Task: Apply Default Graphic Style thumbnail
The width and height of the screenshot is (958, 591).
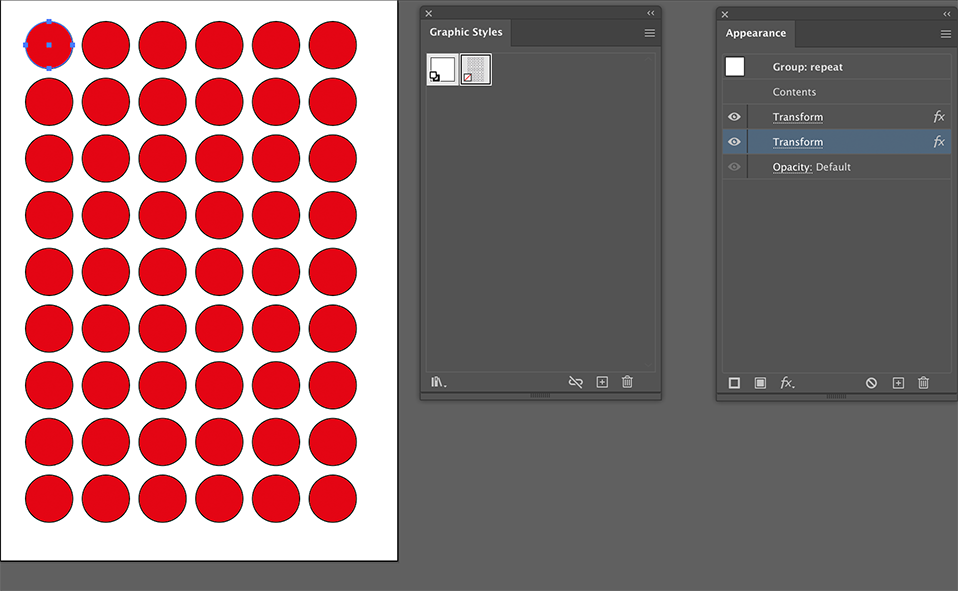Action: [x=442, y=69]
